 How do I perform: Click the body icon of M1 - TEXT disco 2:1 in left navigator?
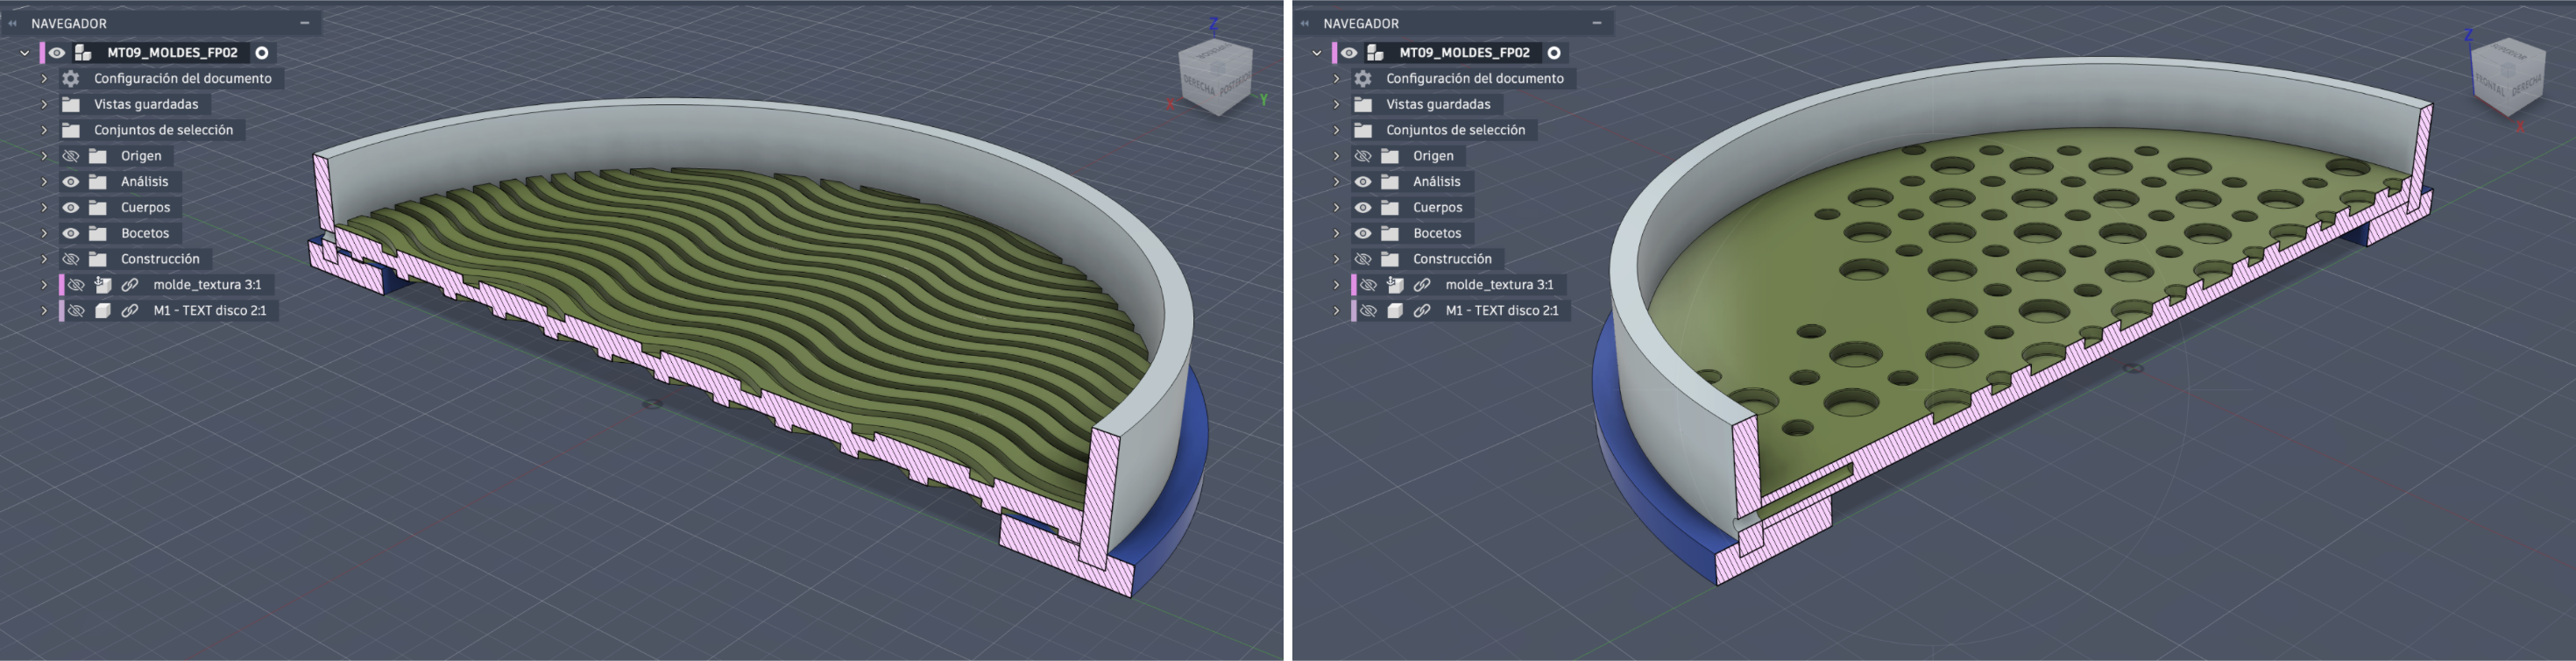pos(102,311)
